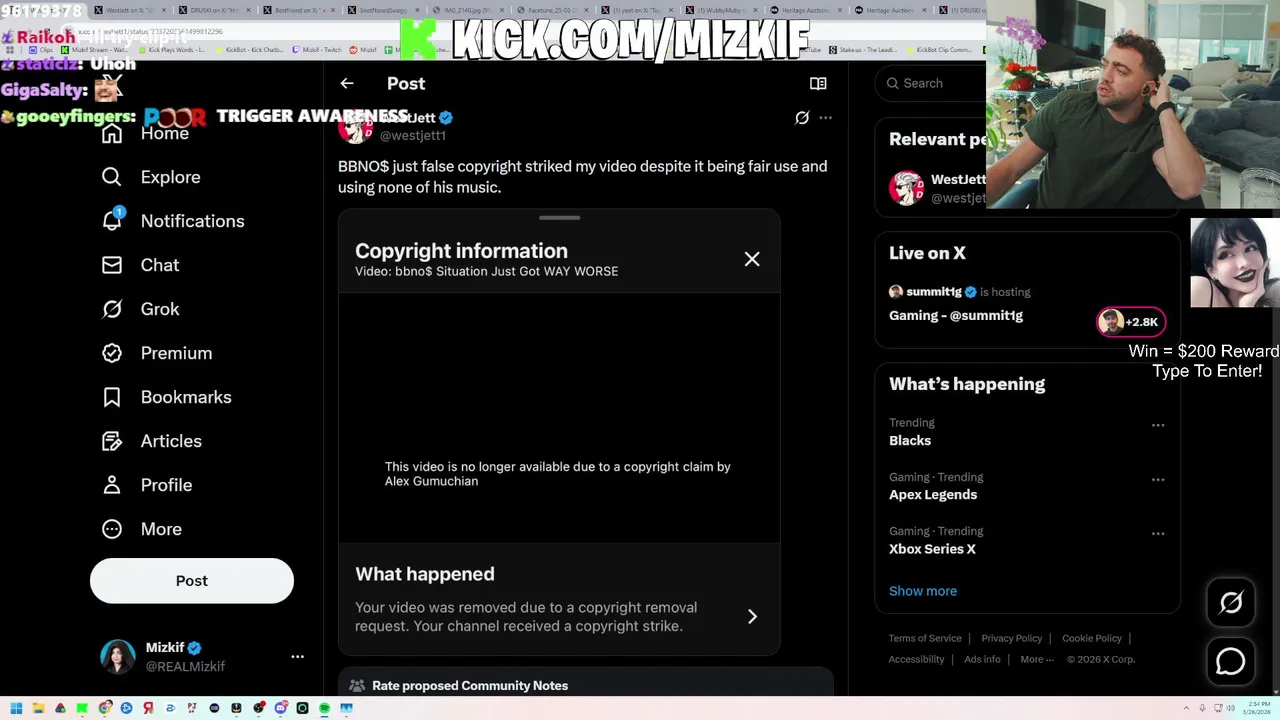Open Windows Start menu
Screen dimensions: 1280x720
pos(16,708)
